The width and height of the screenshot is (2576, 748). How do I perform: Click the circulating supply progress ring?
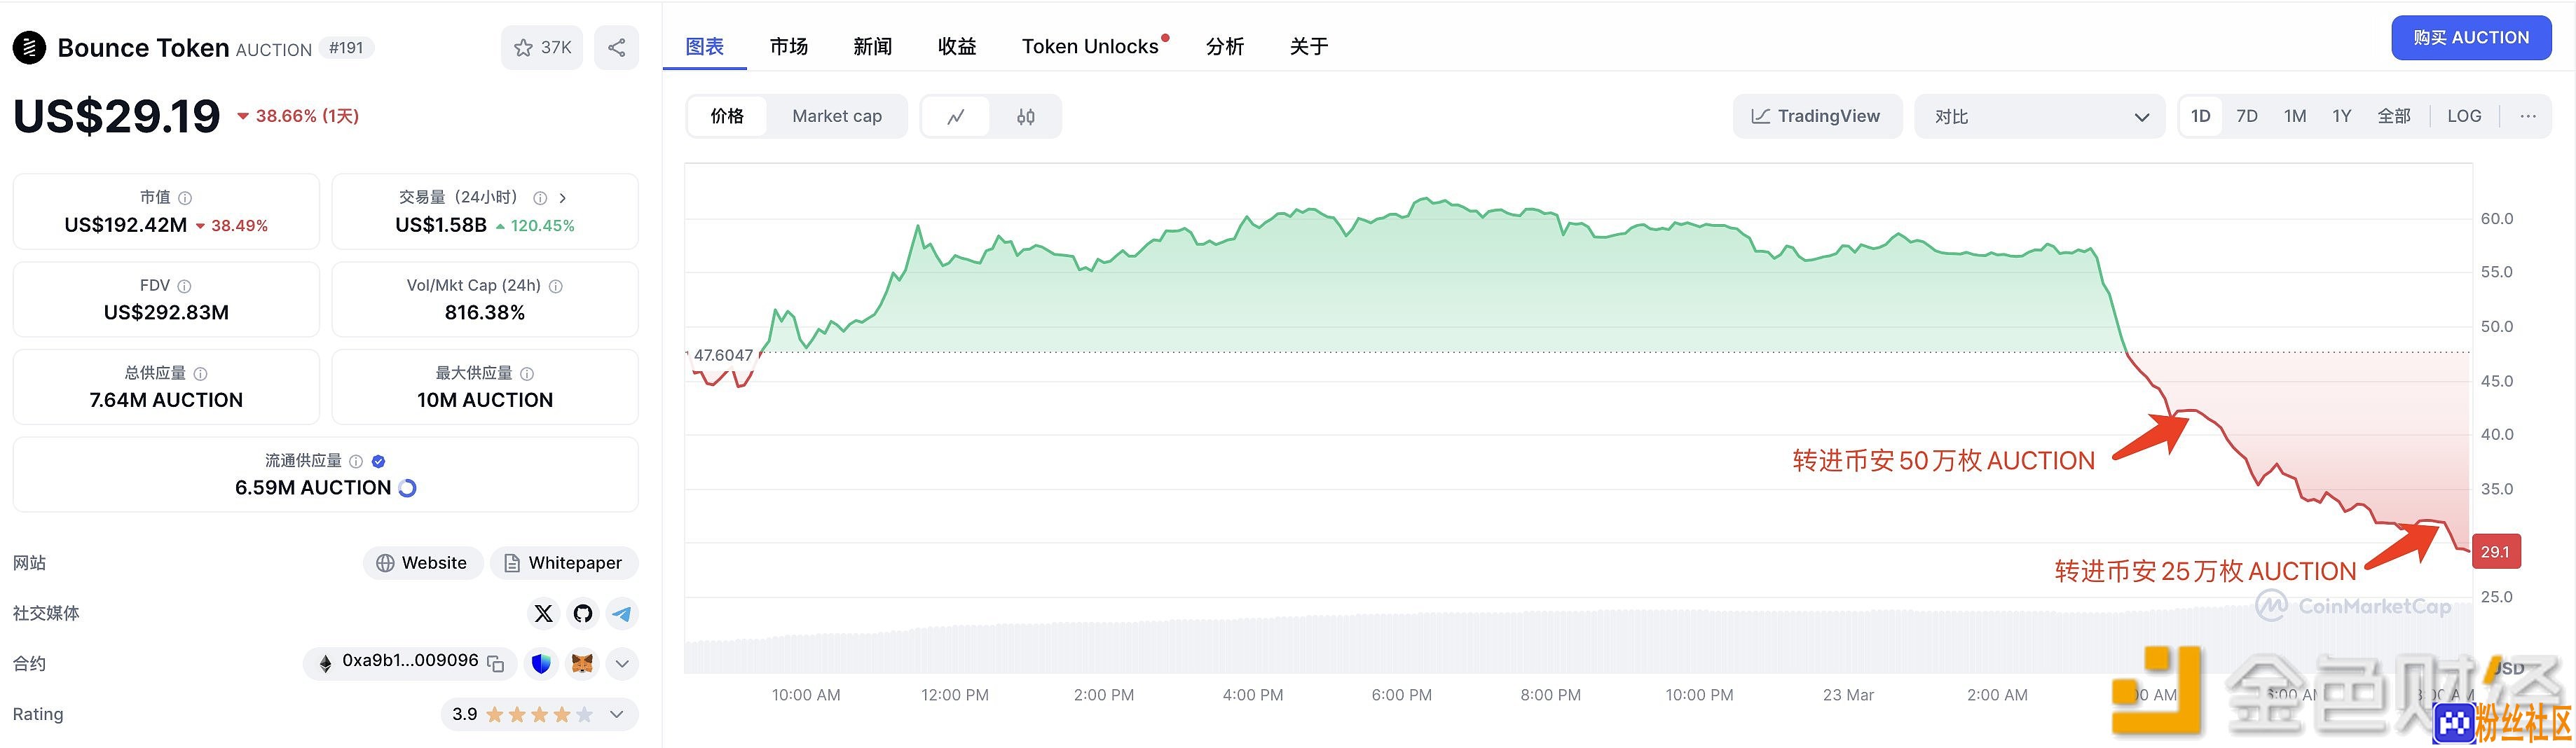coord(407,488)
